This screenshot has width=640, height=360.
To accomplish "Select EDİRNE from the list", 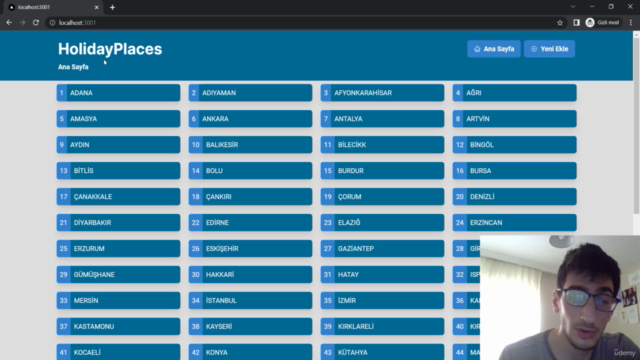I will tap(250, 223).
